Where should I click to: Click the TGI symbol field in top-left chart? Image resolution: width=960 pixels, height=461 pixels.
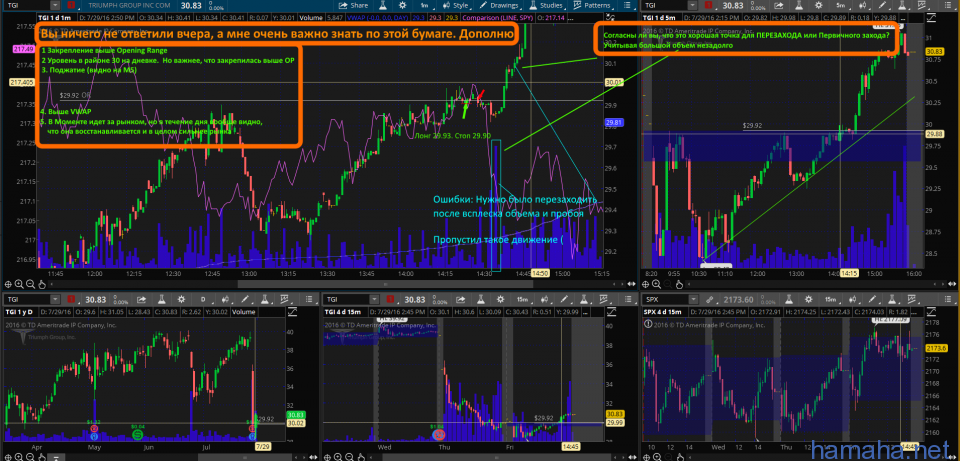tap(28, 6)
